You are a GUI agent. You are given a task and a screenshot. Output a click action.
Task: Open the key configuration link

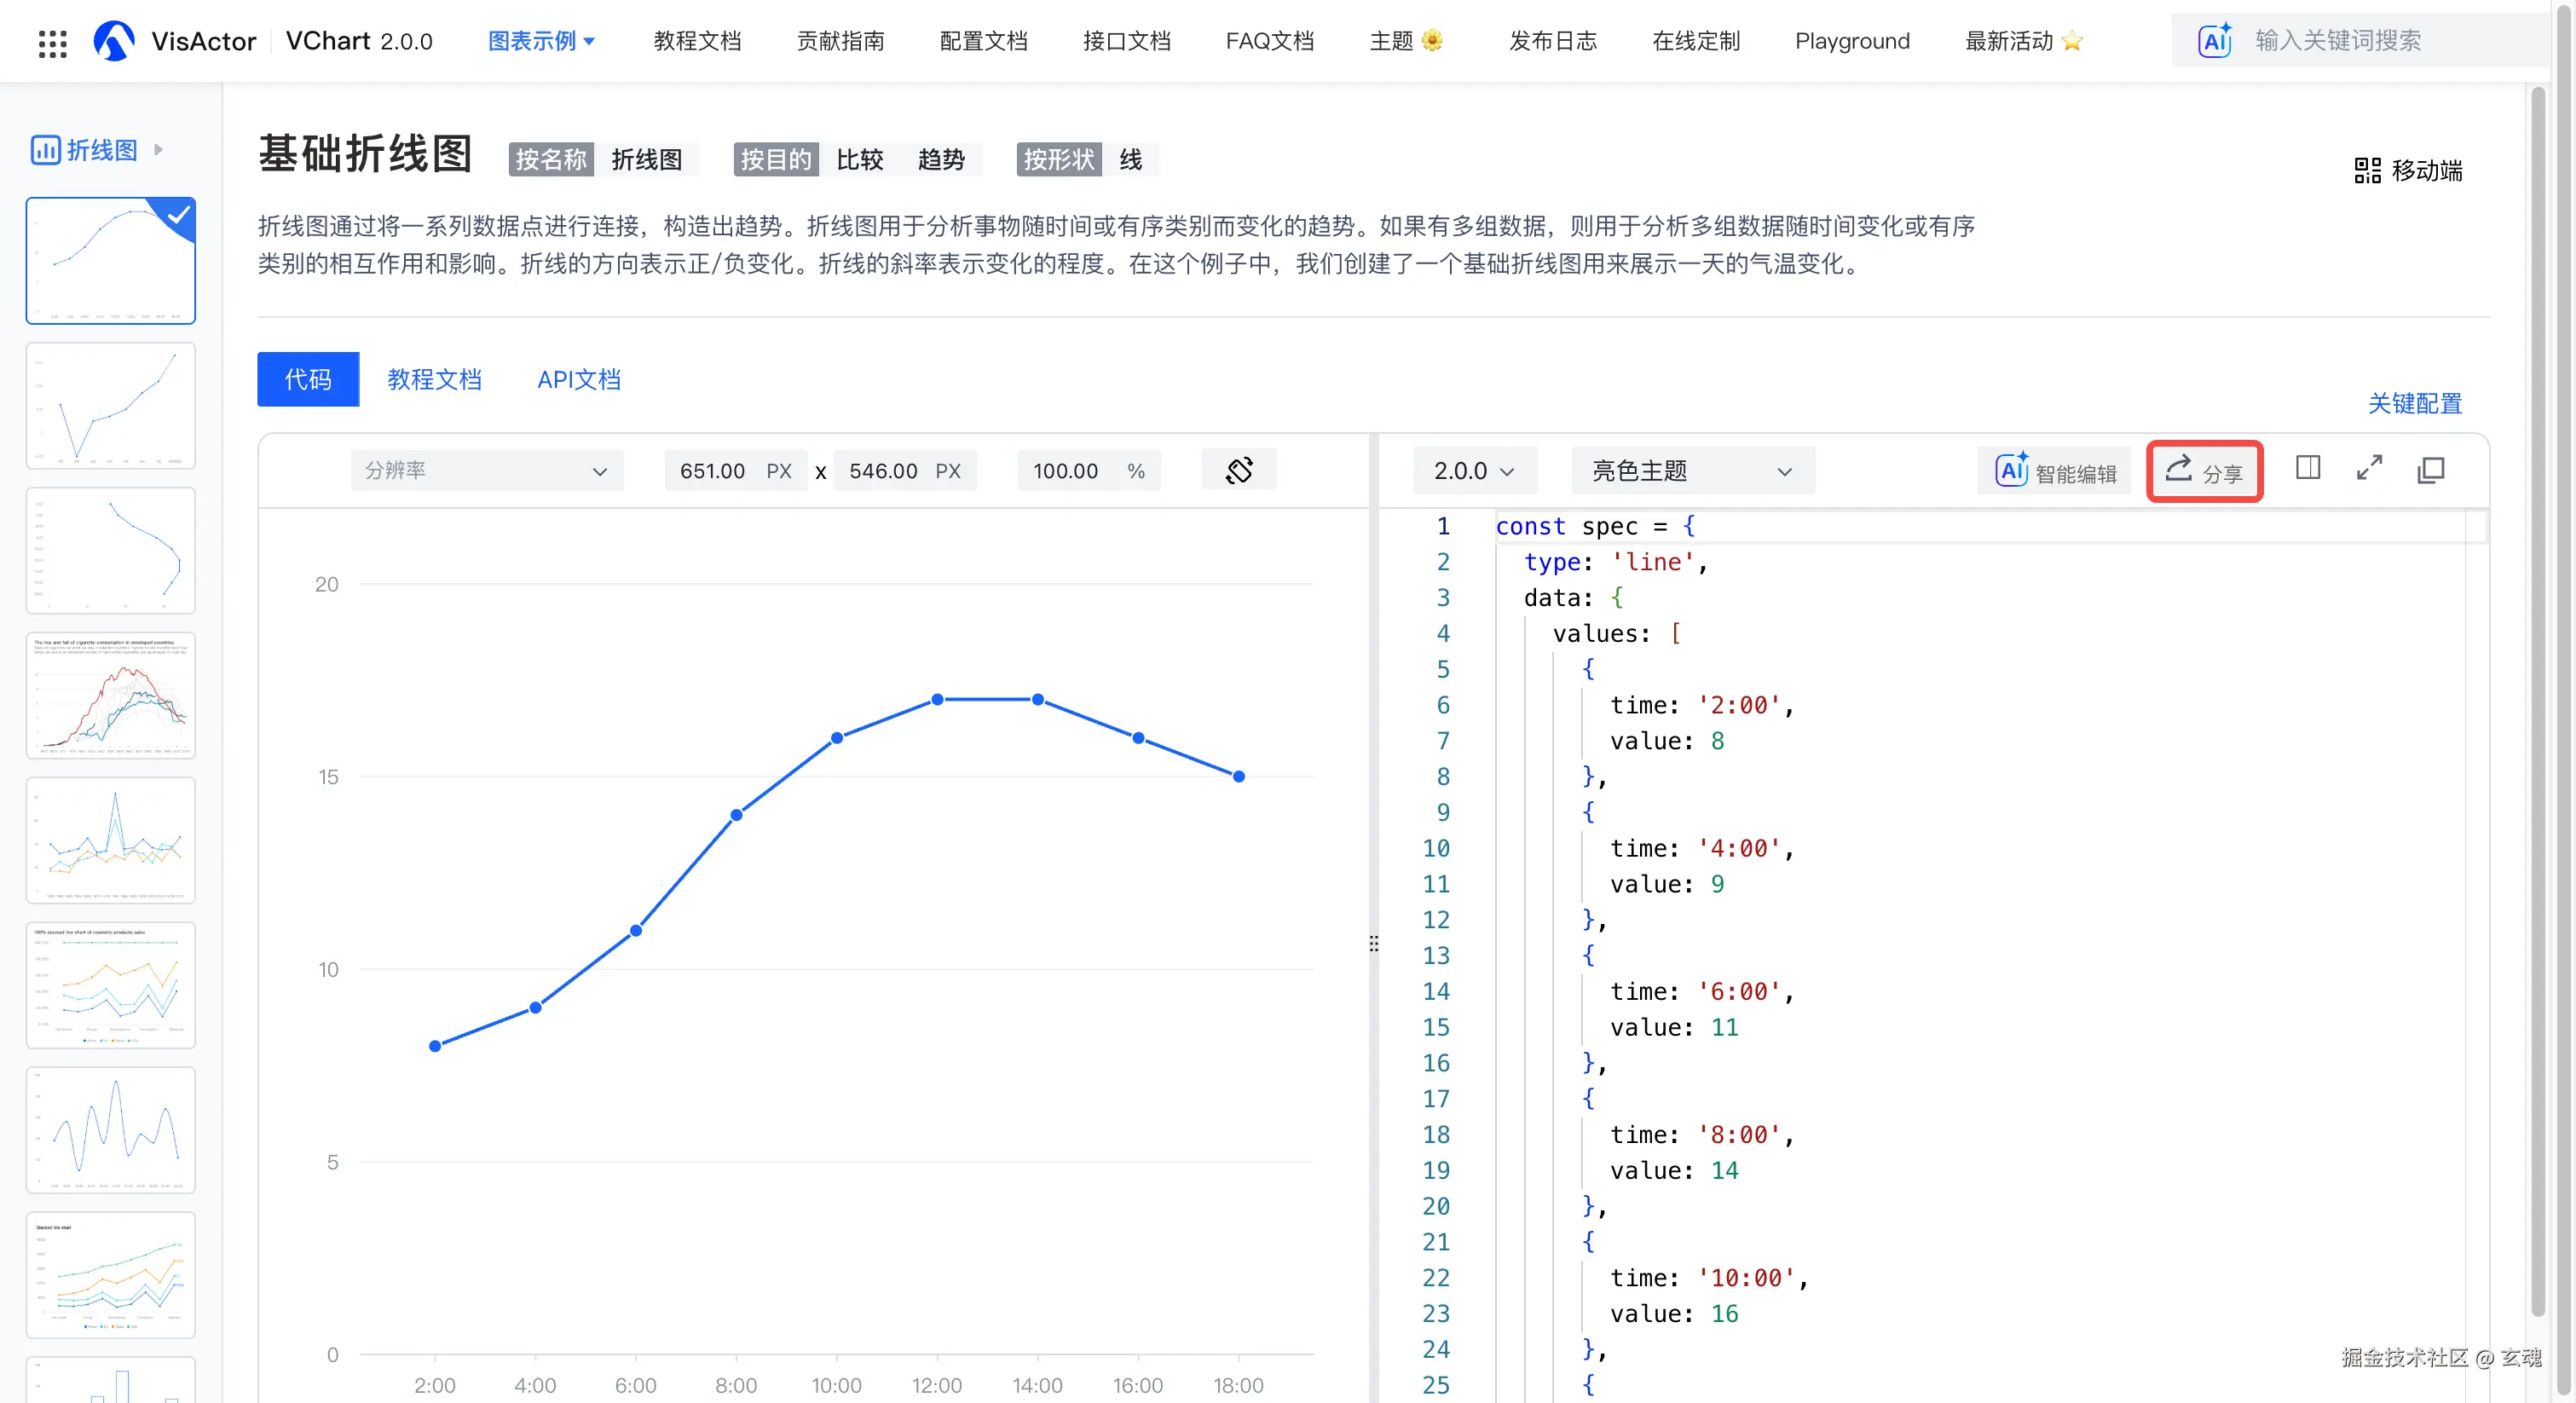2414,404
